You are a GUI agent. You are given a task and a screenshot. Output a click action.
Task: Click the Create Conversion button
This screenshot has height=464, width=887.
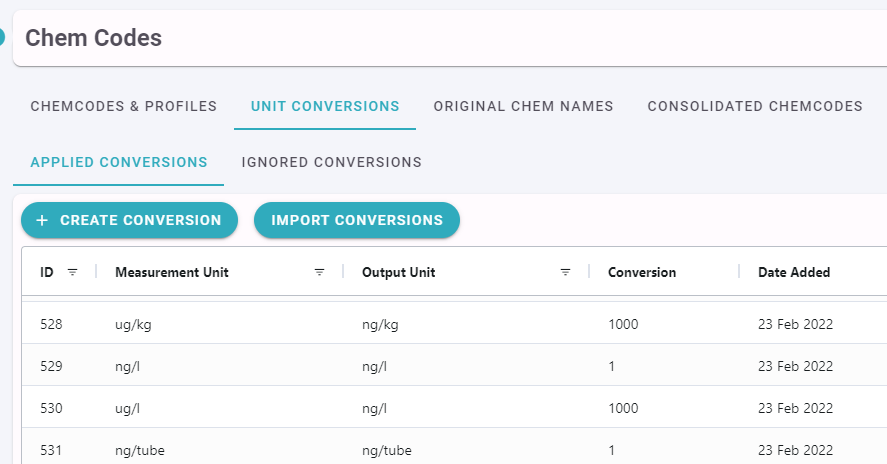tap(130, 220)
